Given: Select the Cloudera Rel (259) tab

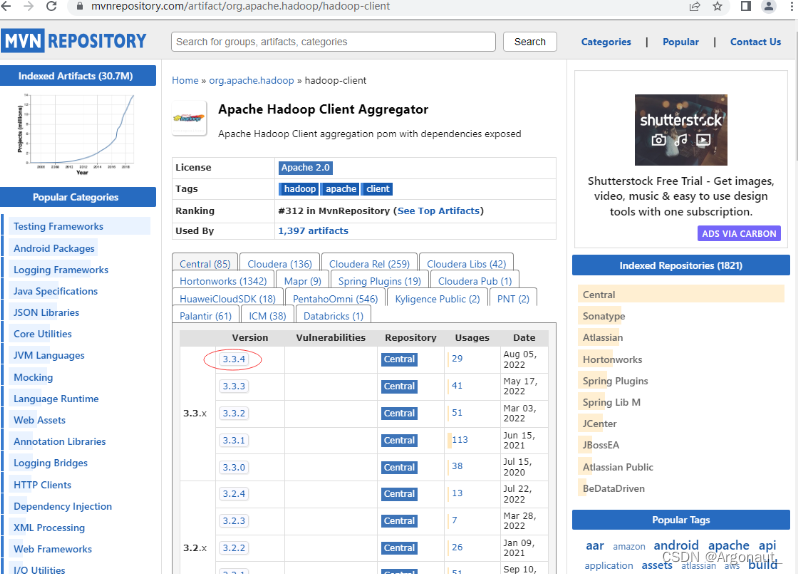Looking at the screenshot, I should click(369, 264).
